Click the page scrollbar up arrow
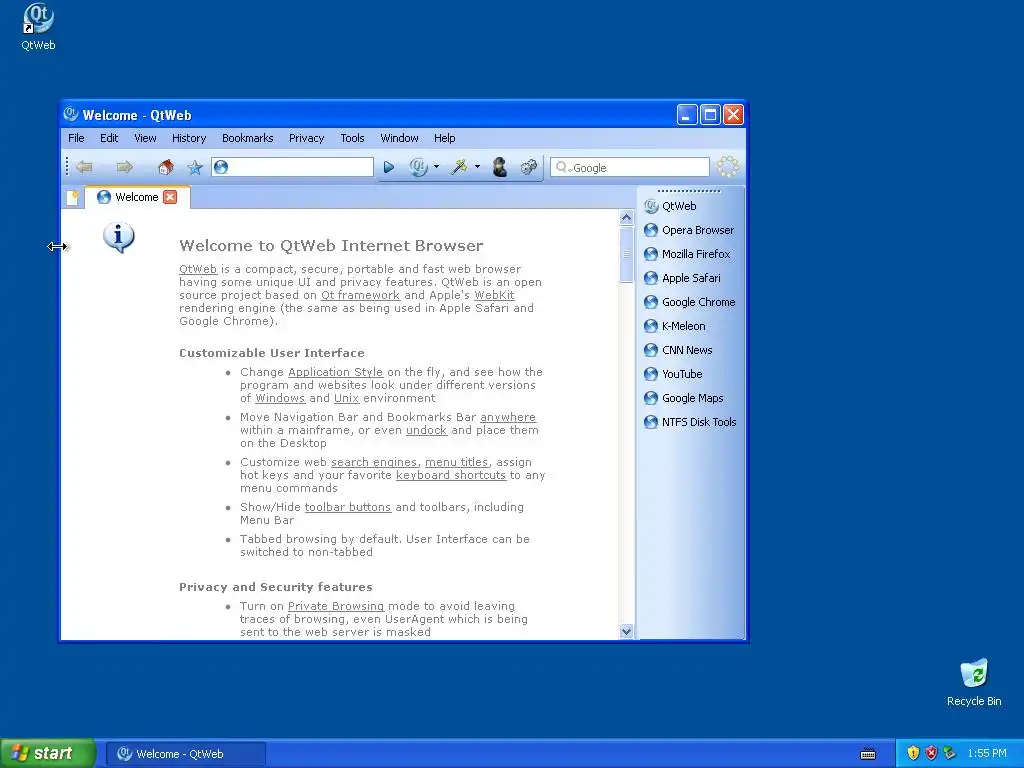The image size is (1024, 768). 626,217
